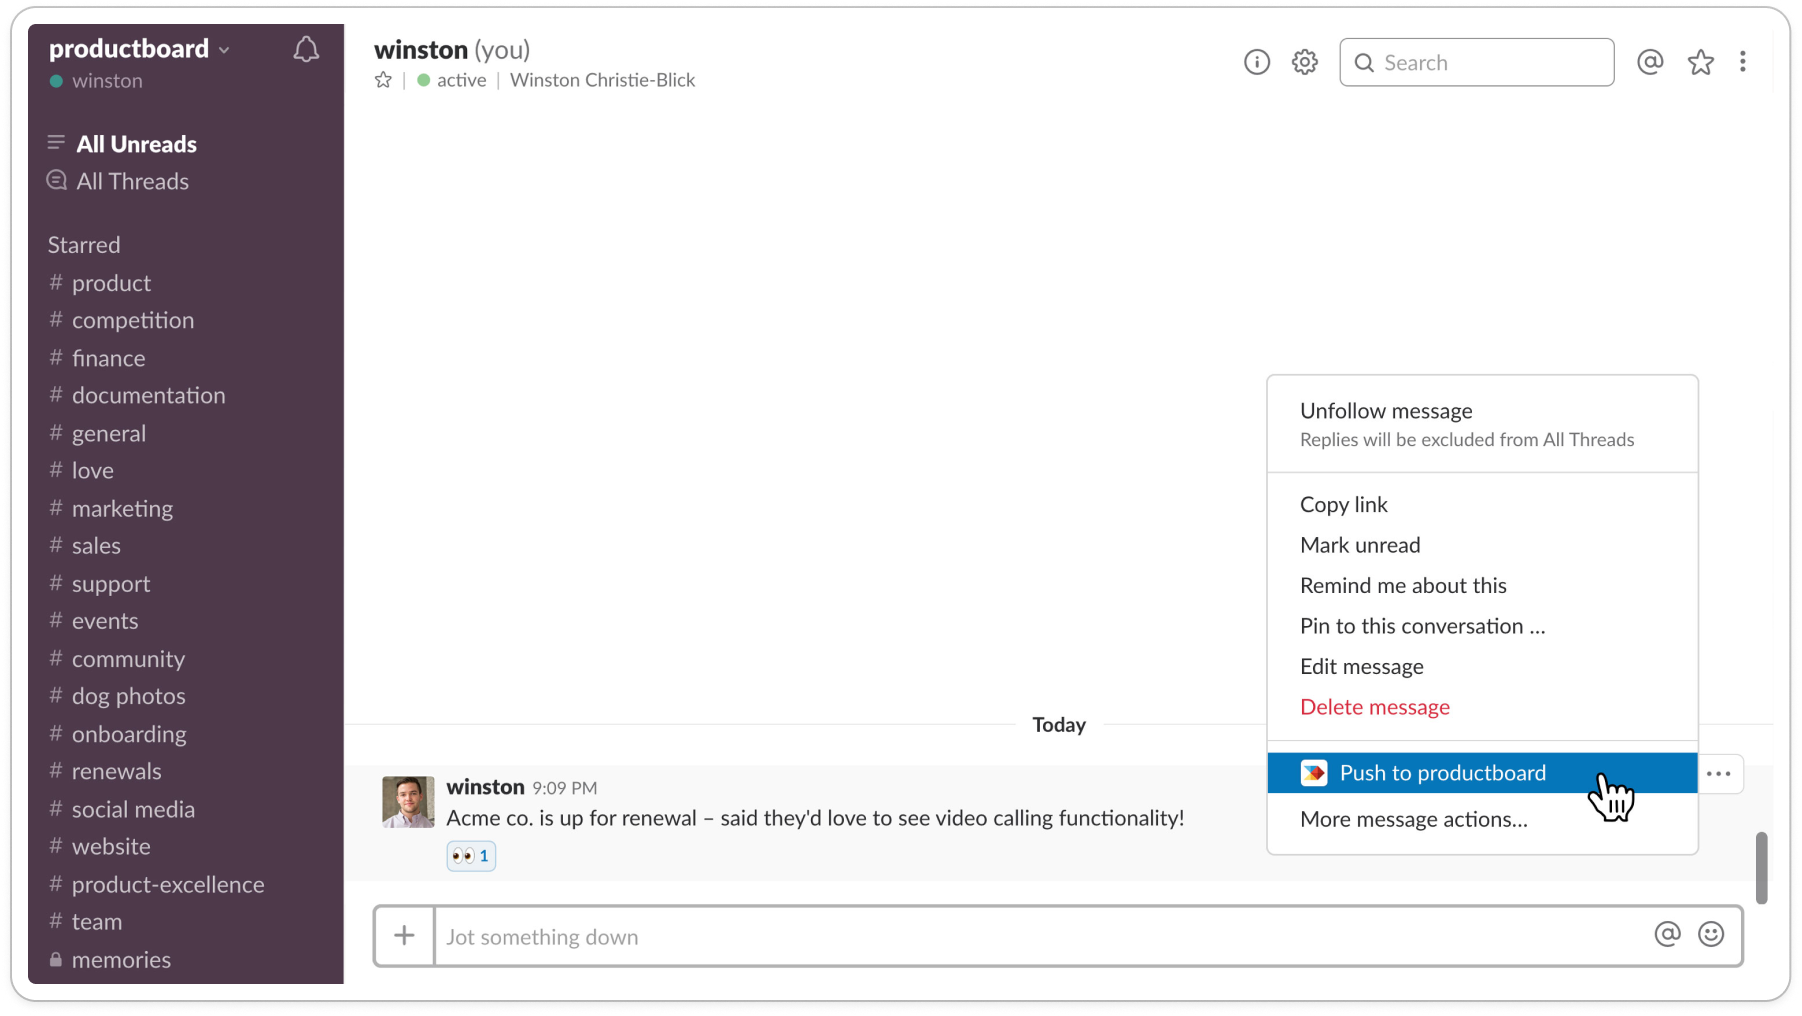
Task: Open All Unreads icon in sidebar
Action: (56, 143)
